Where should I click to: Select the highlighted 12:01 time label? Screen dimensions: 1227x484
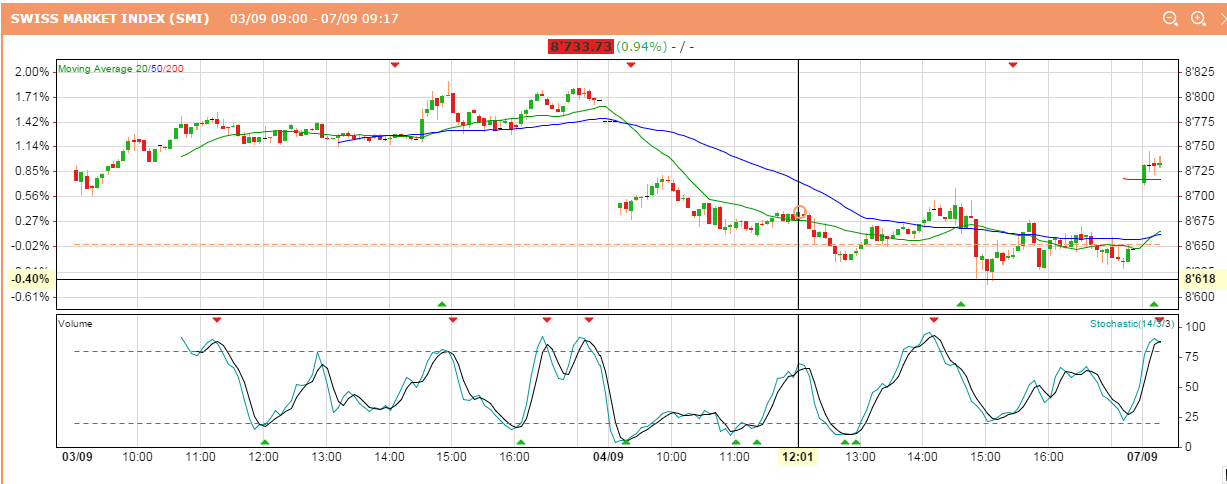coord(798,456)
